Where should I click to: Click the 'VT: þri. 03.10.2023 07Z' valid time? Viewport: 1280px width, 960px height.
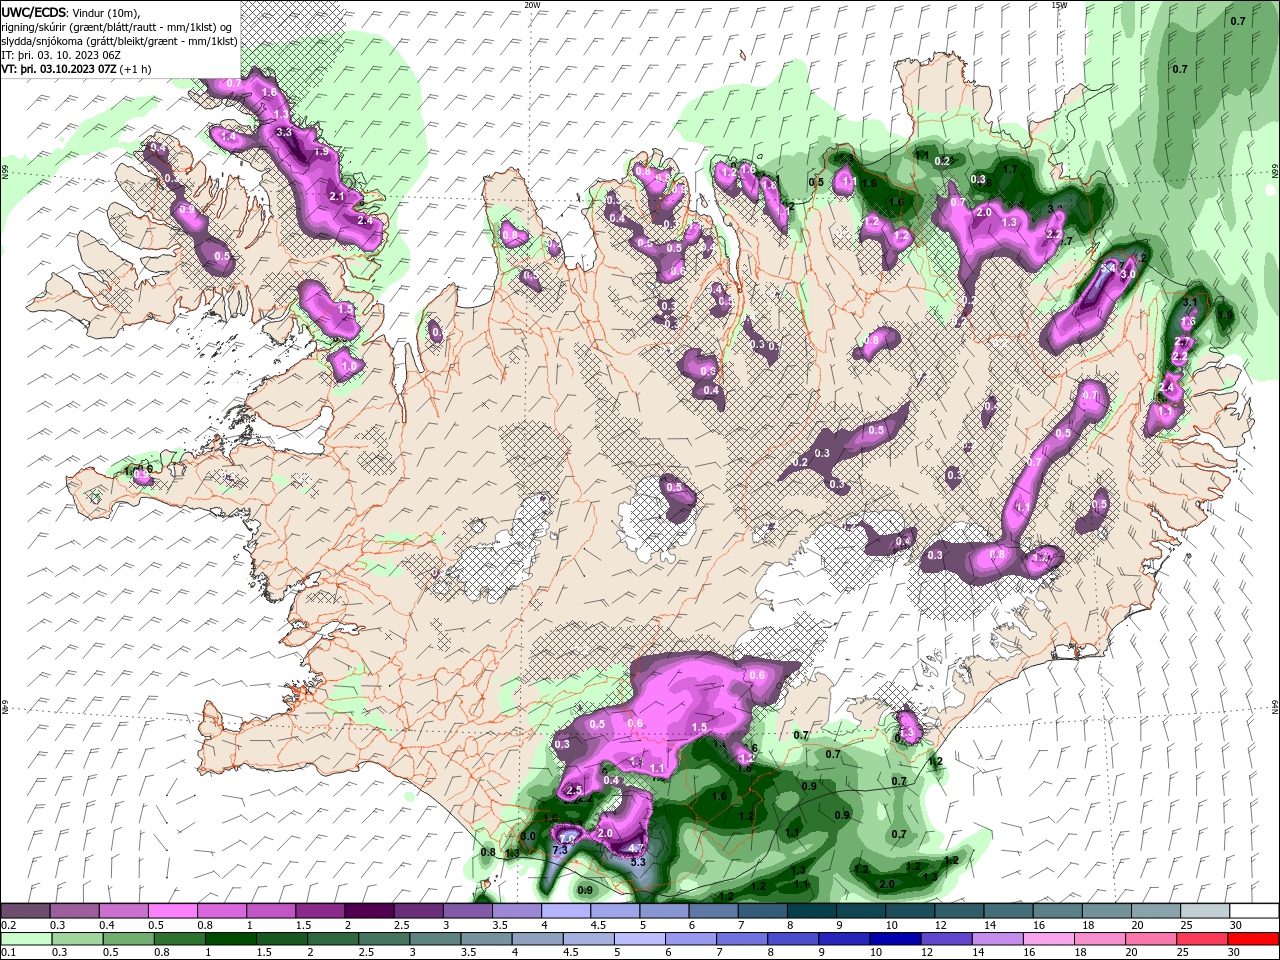click(61, 69)
